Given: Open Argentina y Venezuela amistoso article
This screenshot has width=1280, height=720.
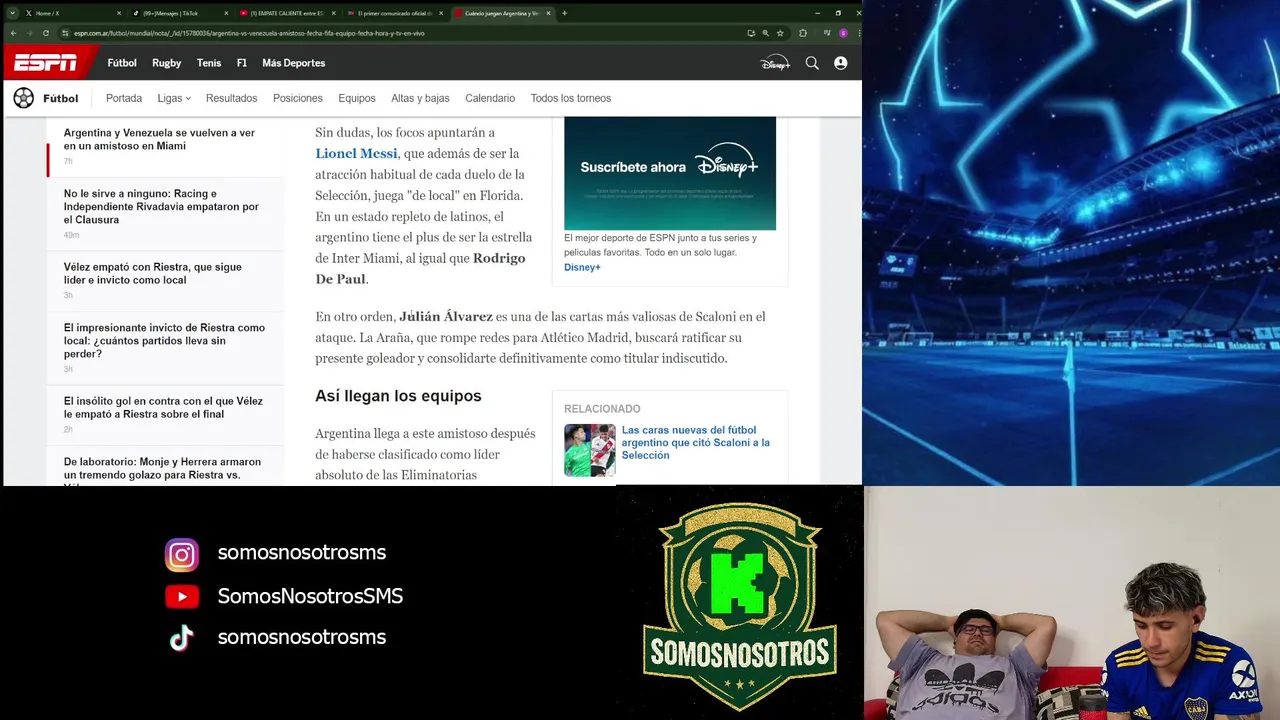Looking at the screenshot, I should click(x=159, y=139).
